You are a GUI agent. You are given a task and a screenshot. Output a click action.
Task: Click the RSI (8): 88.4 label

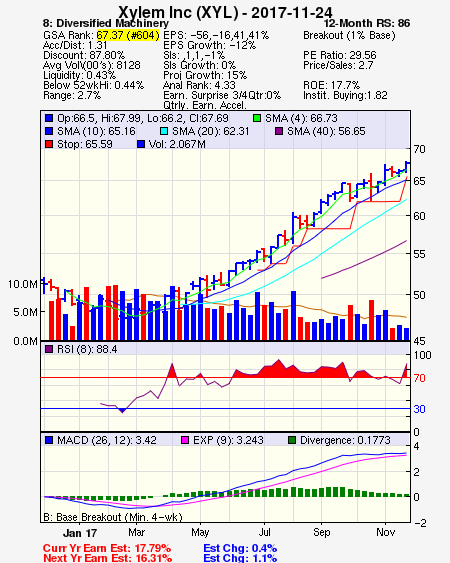point(87,349)
